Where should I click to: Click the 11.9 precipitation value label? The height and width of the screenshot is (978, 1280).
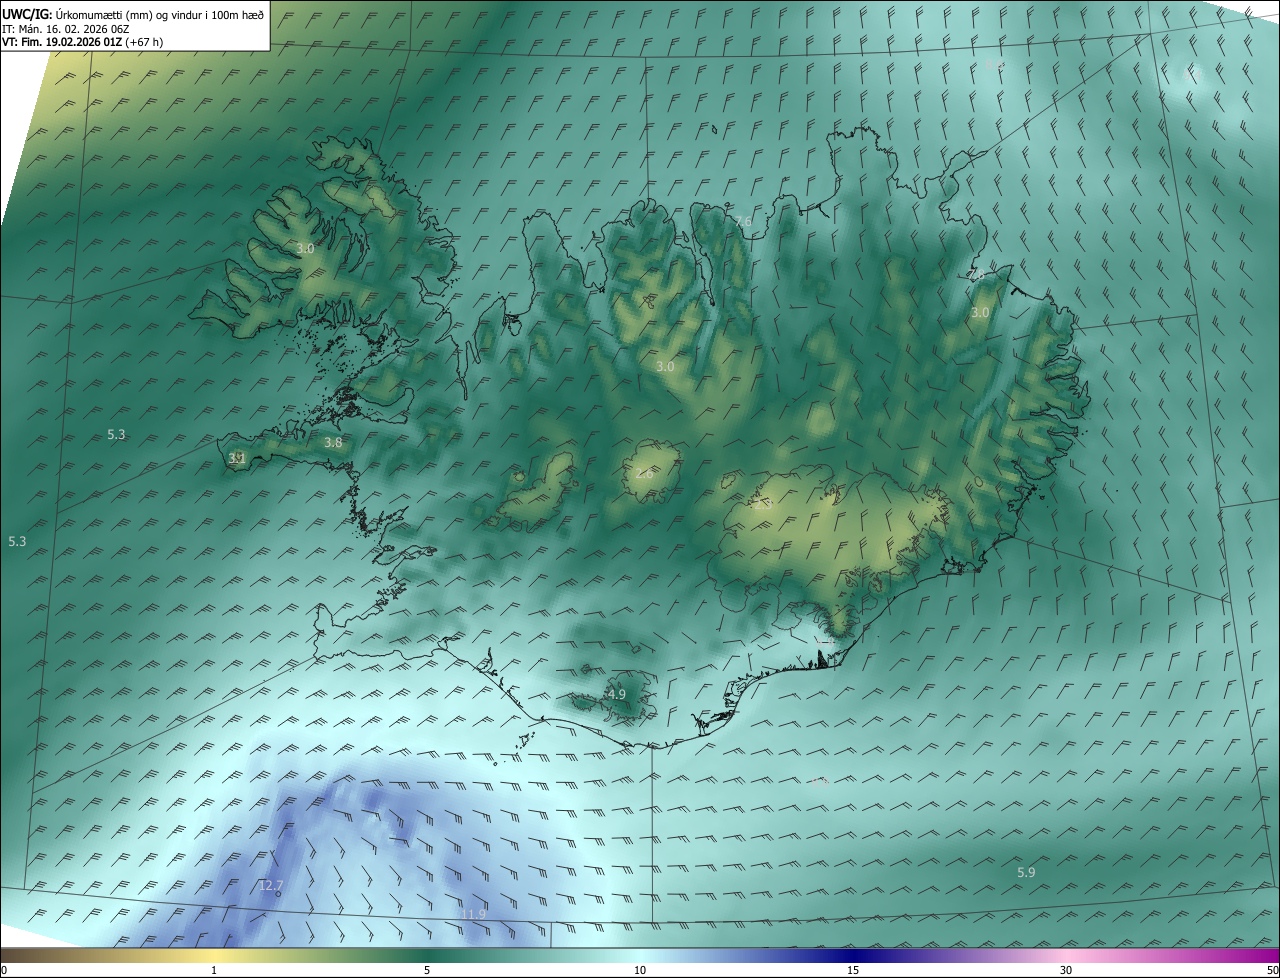473,914
